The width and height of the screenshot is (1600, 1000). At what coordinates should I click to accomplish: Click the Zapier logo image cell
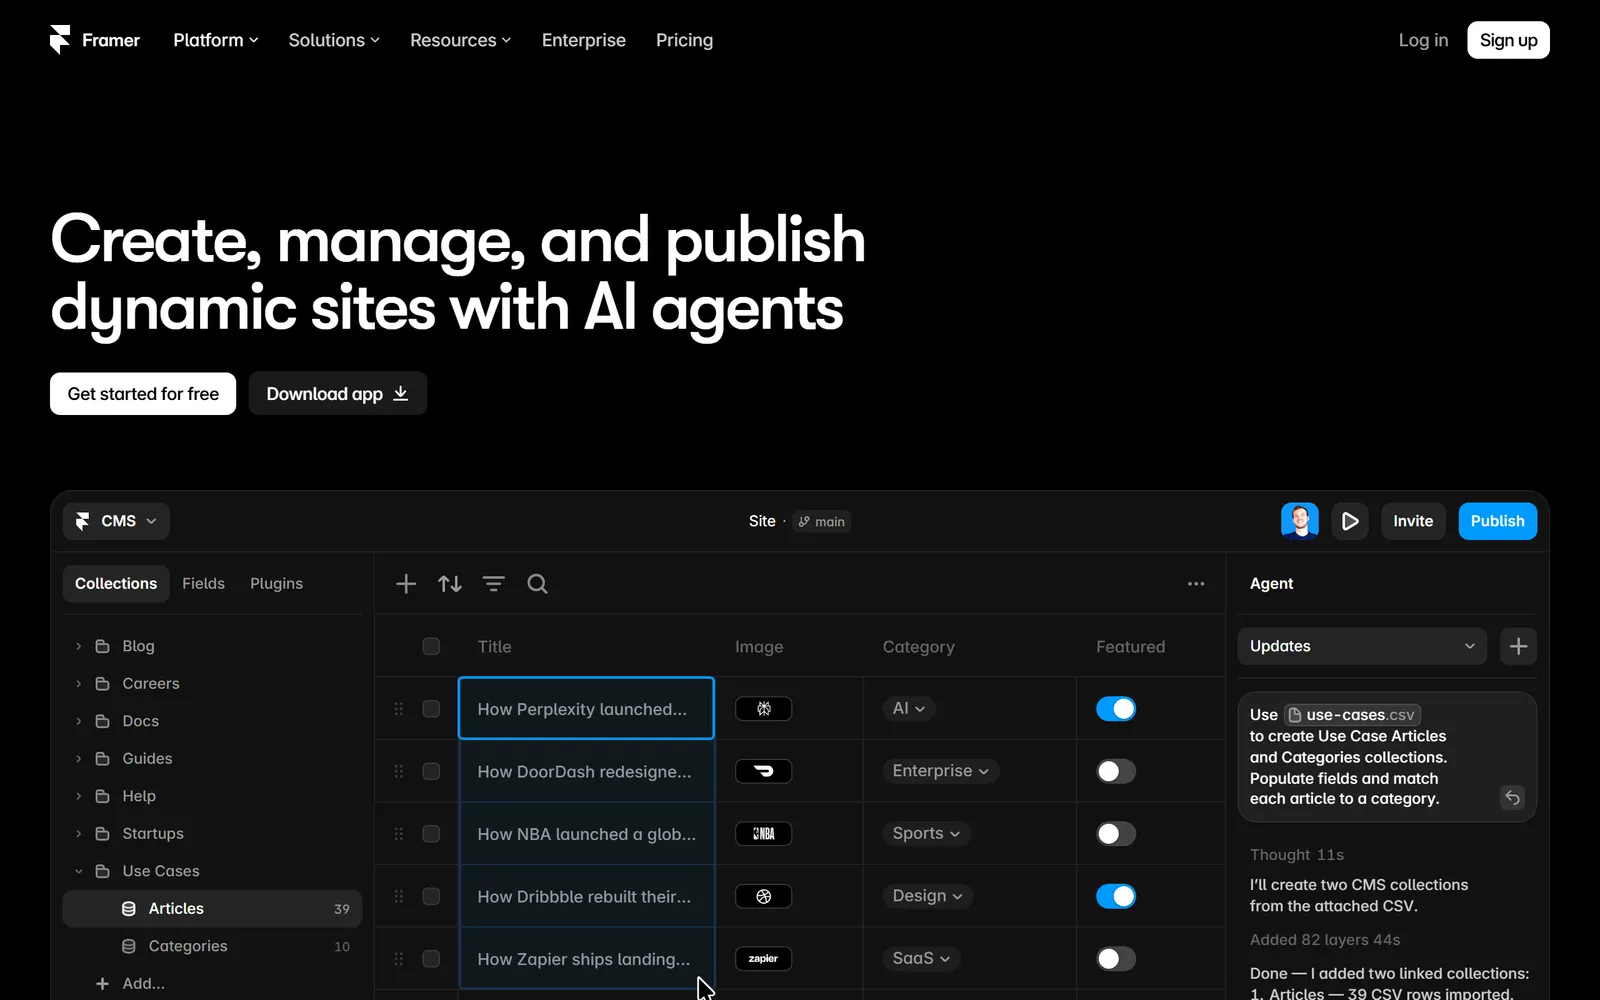click(764, 959)
